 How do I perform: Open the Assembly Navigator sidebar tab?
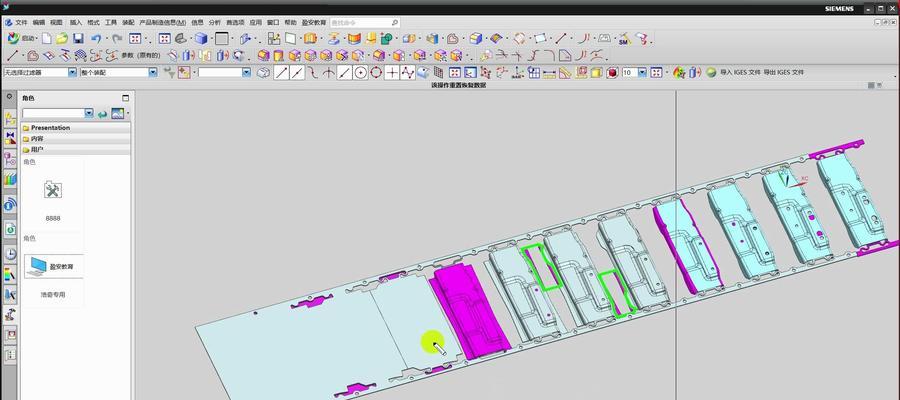click(10, 119)
